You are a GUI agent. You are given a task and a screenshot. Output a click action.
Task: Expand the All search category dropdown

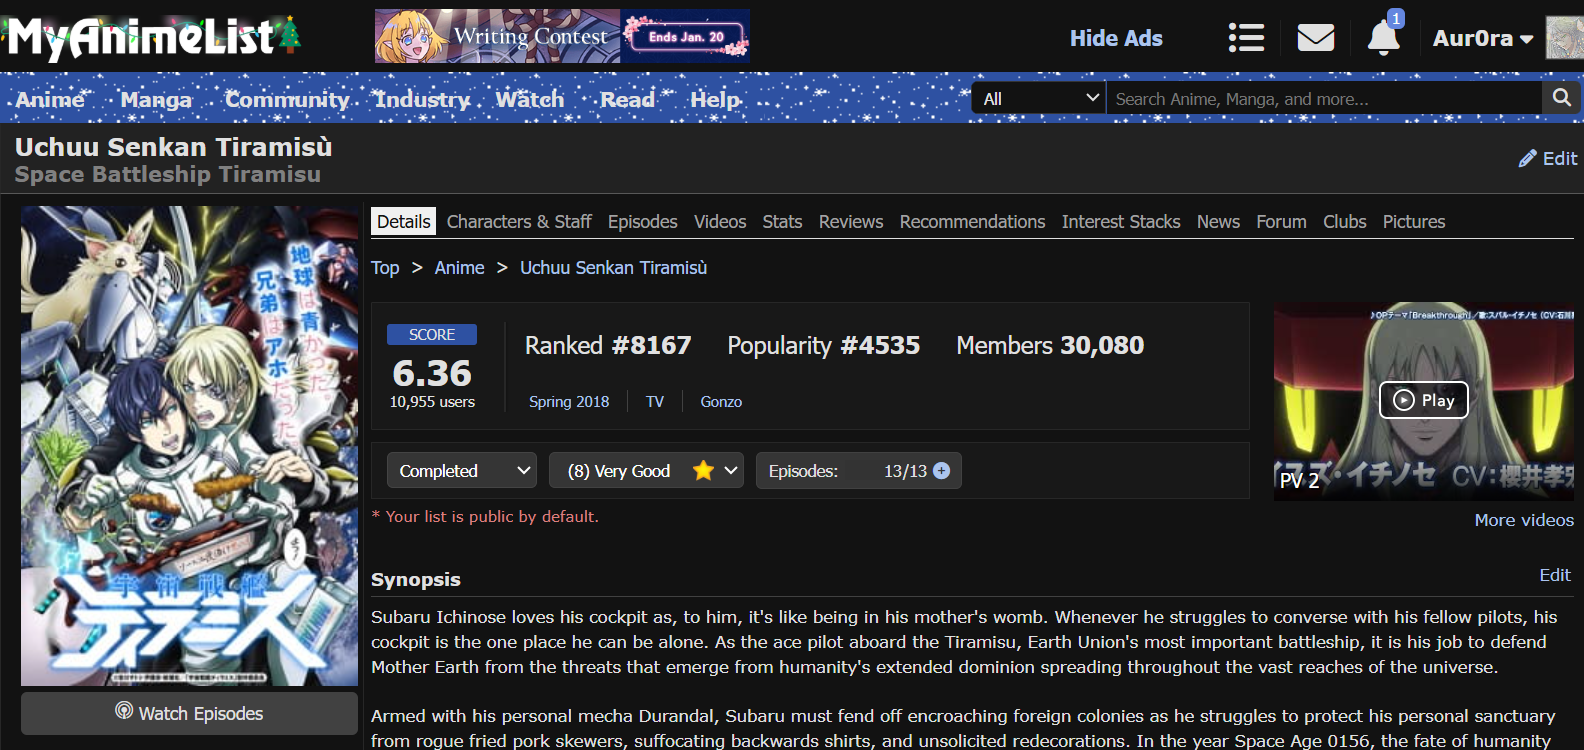(1039, 98)
